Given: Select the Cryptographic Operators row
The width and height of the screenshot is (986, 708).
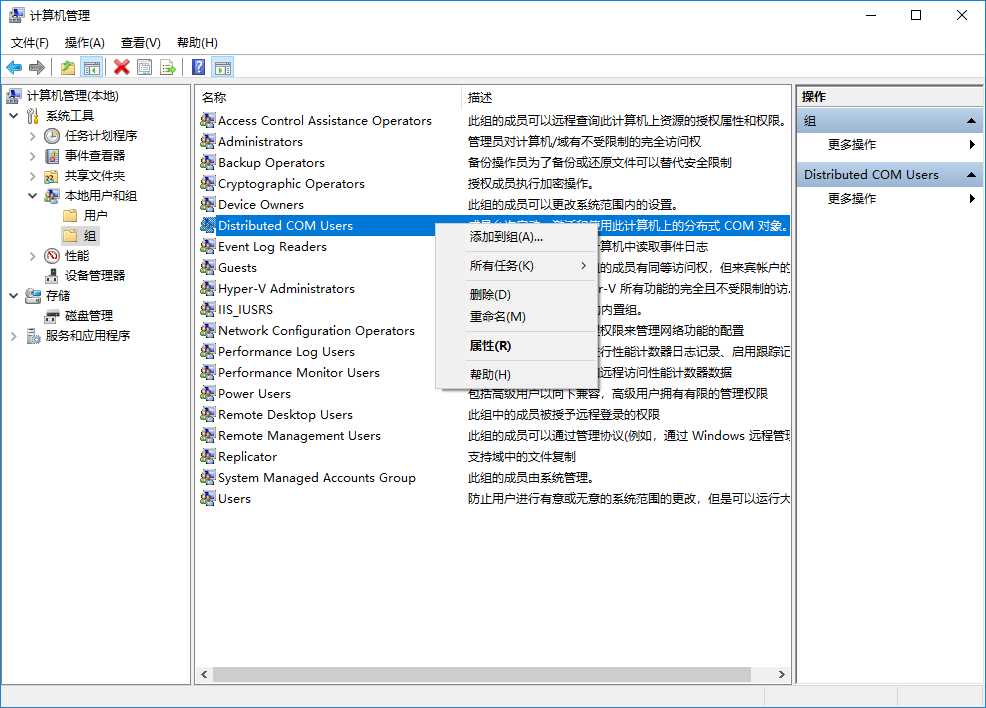Looking at the screenshot, I should point(494,184).
